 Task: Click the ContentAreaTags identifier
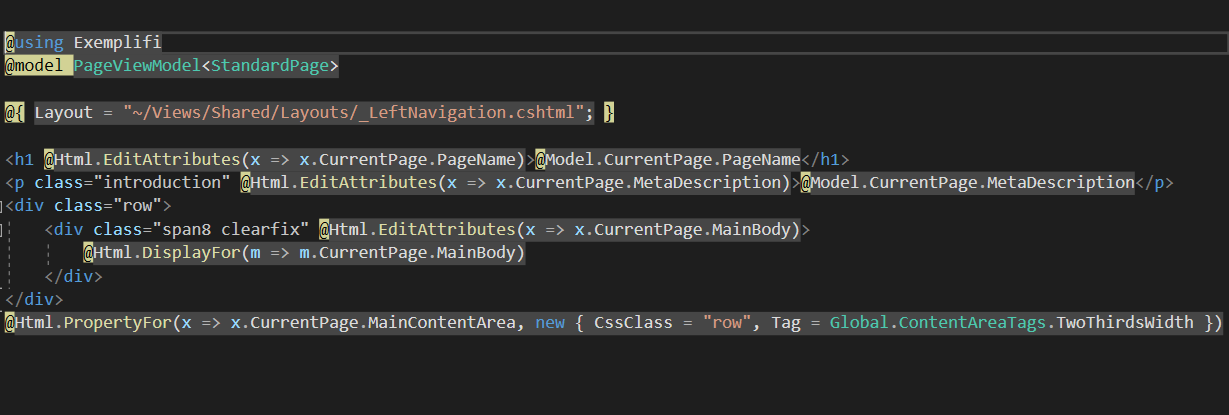tap(971, 322)
